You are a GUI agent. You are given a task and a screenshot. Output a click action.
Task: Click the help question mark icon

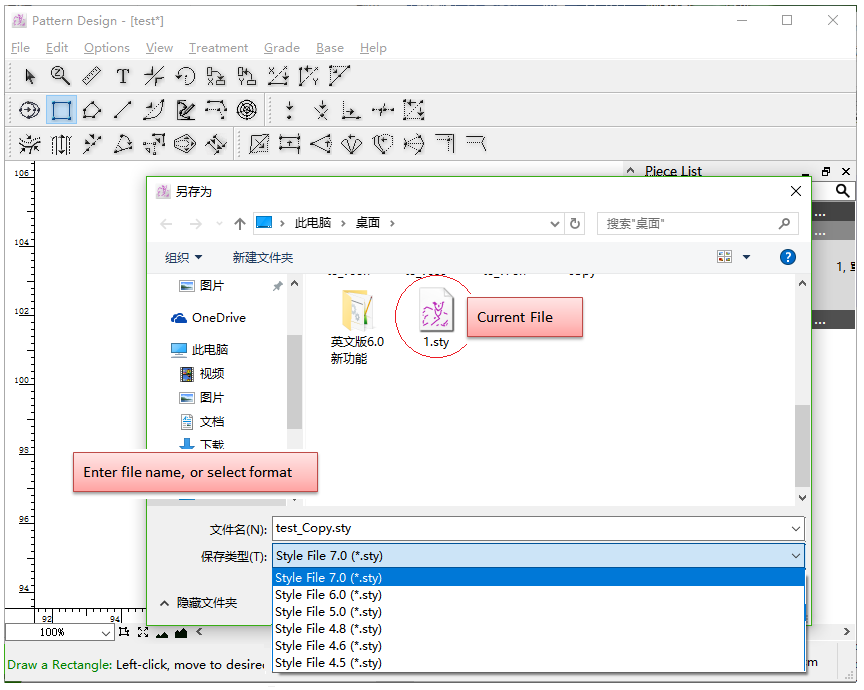pos(787,257)
